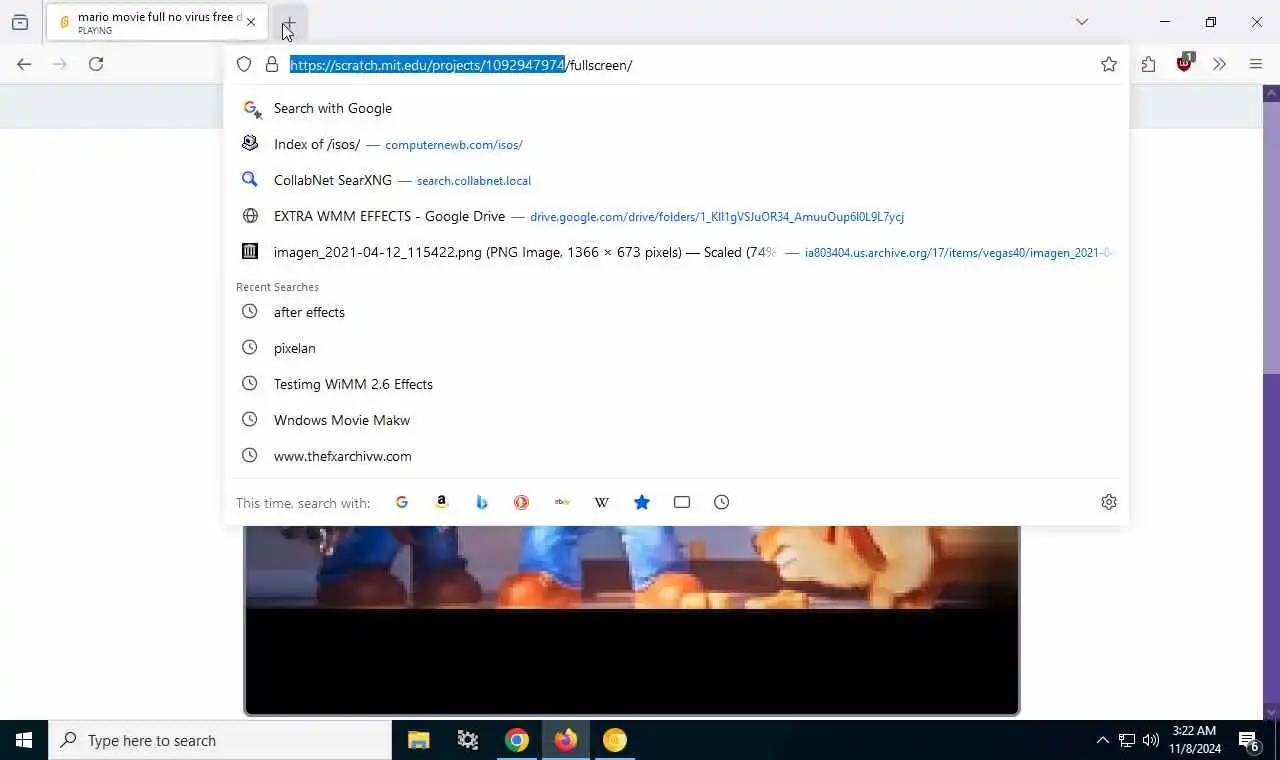Search this time with Amazon icon
The image size is (1280, 760).
(x=442, y=502)
